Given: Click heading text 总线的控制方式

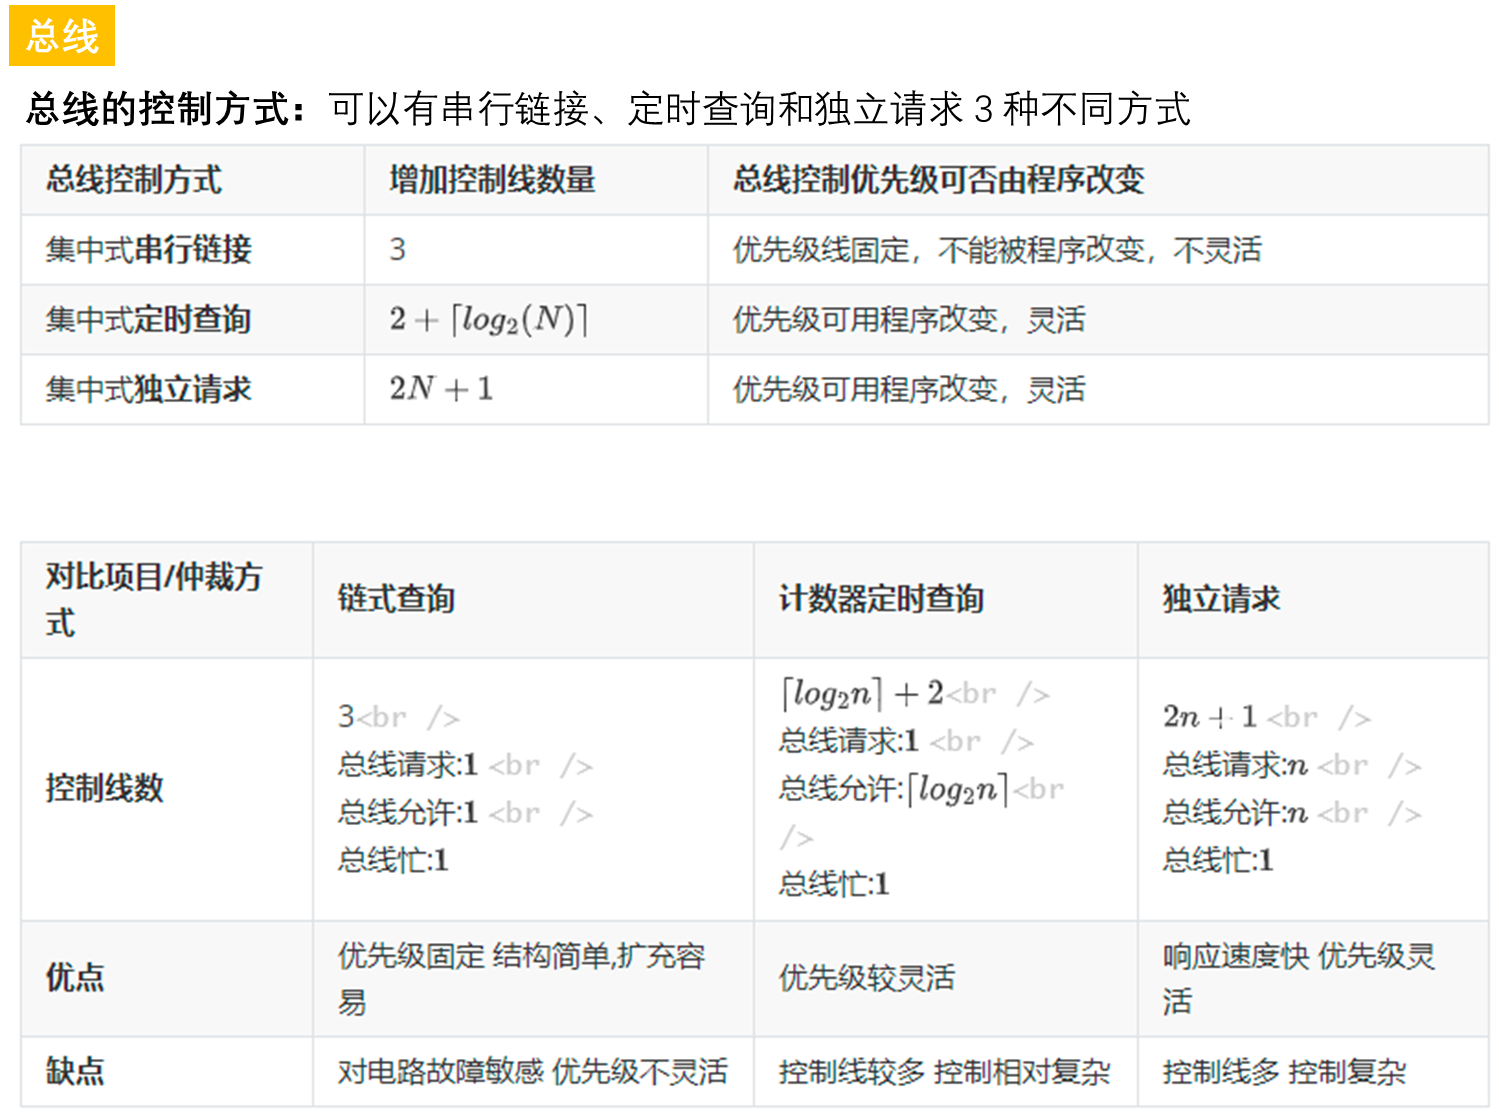Looking at the screenshot, I should [x=166, y=109].
